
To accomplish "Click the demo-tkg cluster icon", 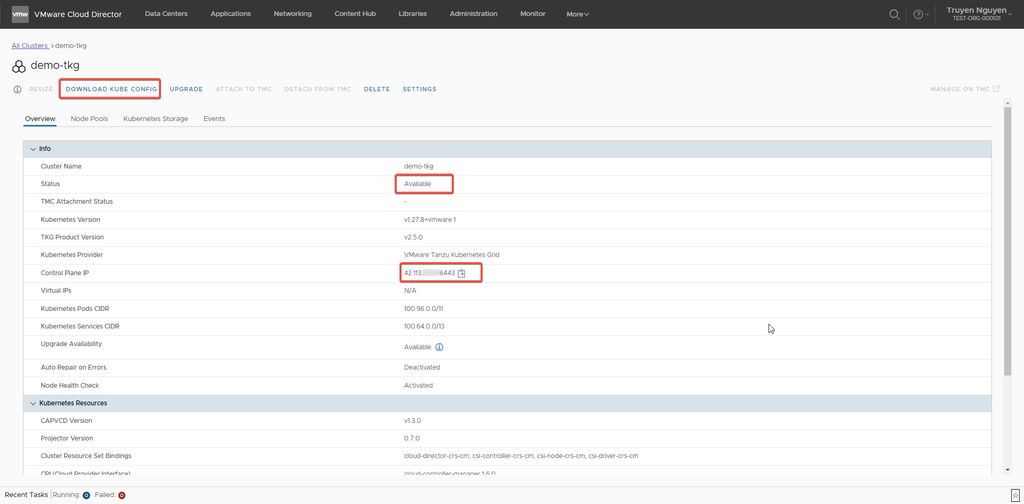I will pos(19,66).
